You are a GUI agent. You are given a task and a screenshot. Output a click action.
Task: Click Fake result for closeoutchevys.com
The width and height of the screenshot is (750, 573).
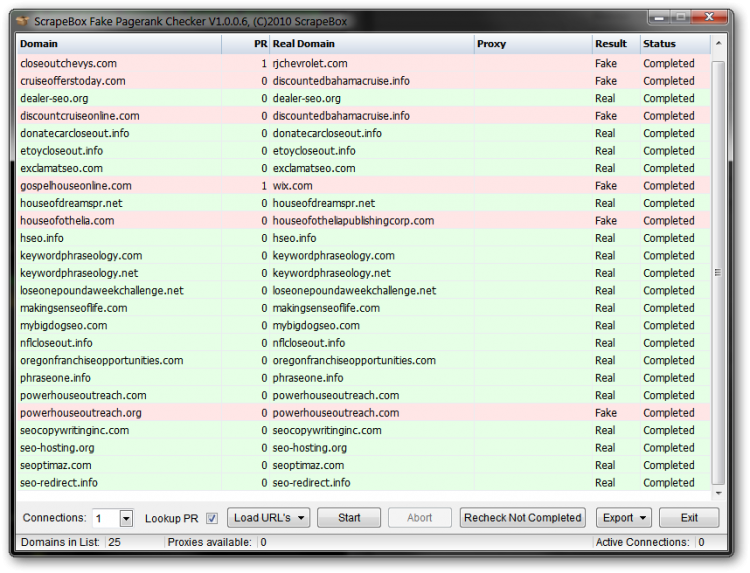coord(616,63)
